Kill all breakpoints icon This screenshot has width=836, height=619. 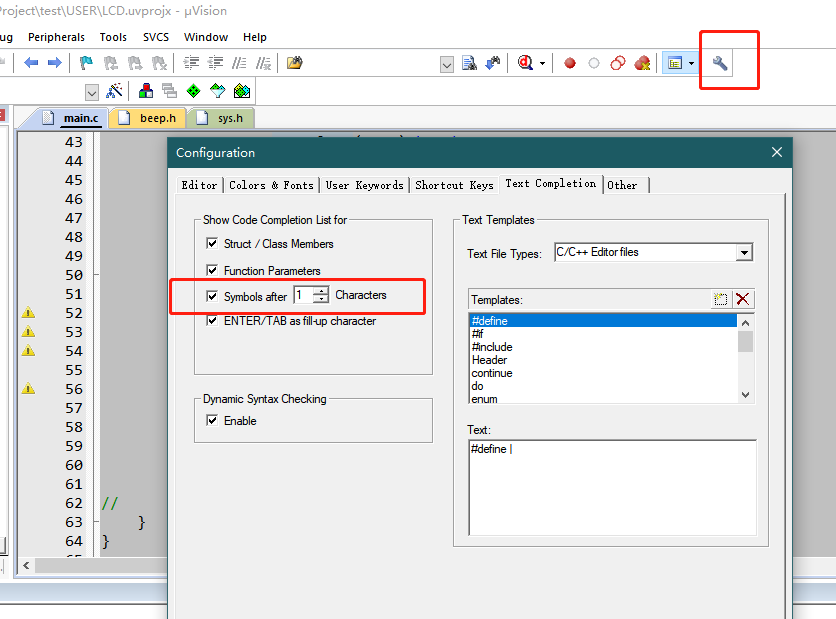coord(642,63)
